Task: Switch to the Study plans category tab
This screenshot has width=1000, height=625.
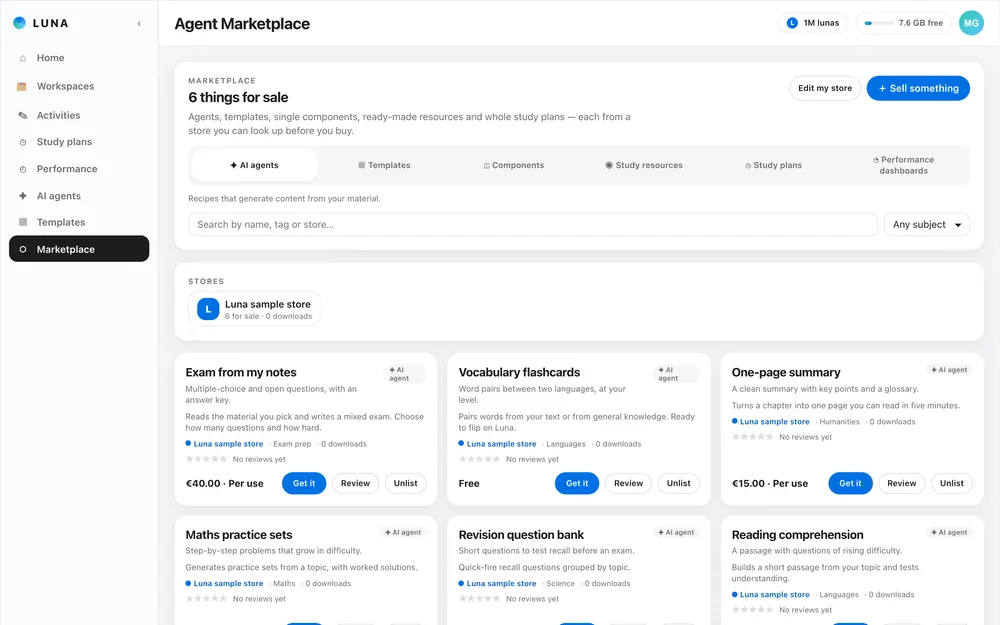Action: [x=774, y=165]
